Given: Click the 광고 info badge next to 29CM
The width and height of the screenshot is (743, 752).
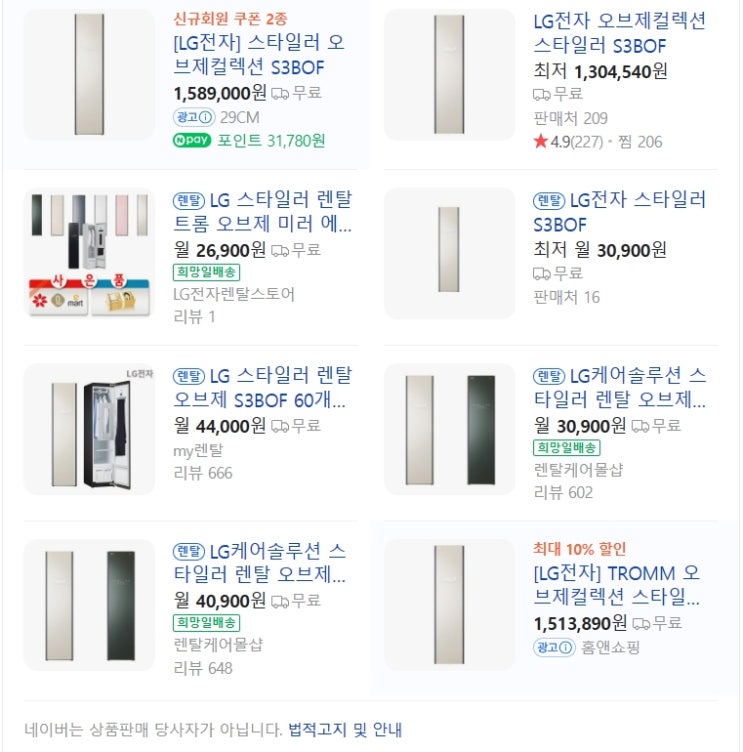Looking at the screenshot, I should tap(194, 117).
